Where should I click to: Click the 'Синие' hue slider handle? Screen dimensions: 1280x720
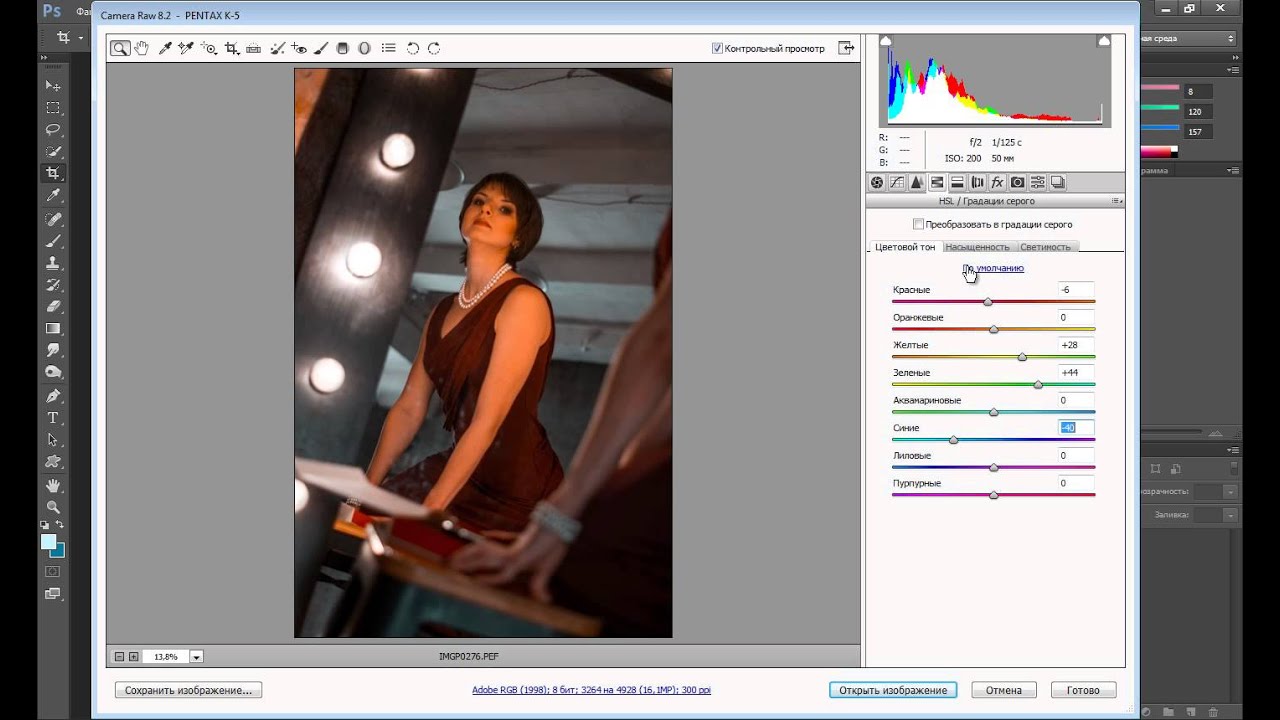coord(953,440)
